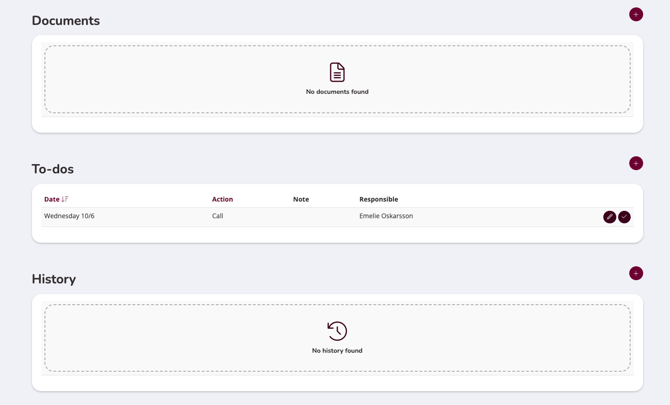
Task: Click the document file icon
Action: [337, 72]
